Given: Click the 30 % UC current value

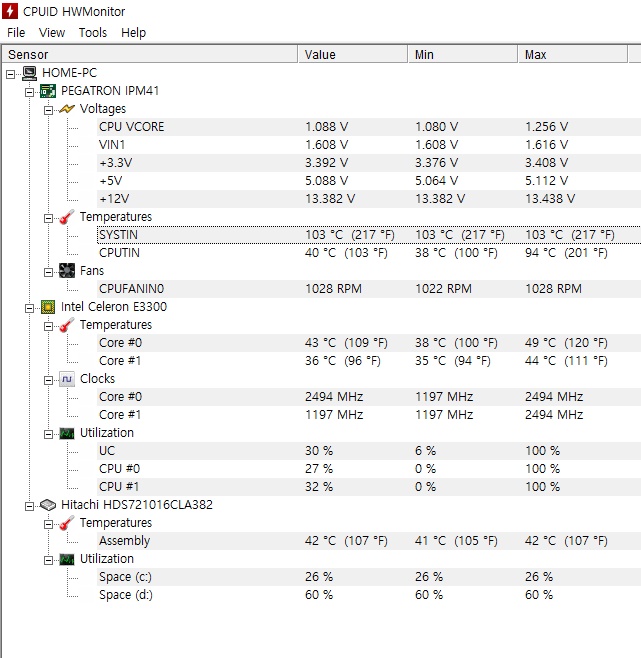Looking at the screenshot, I should click(x=319, y=451).
